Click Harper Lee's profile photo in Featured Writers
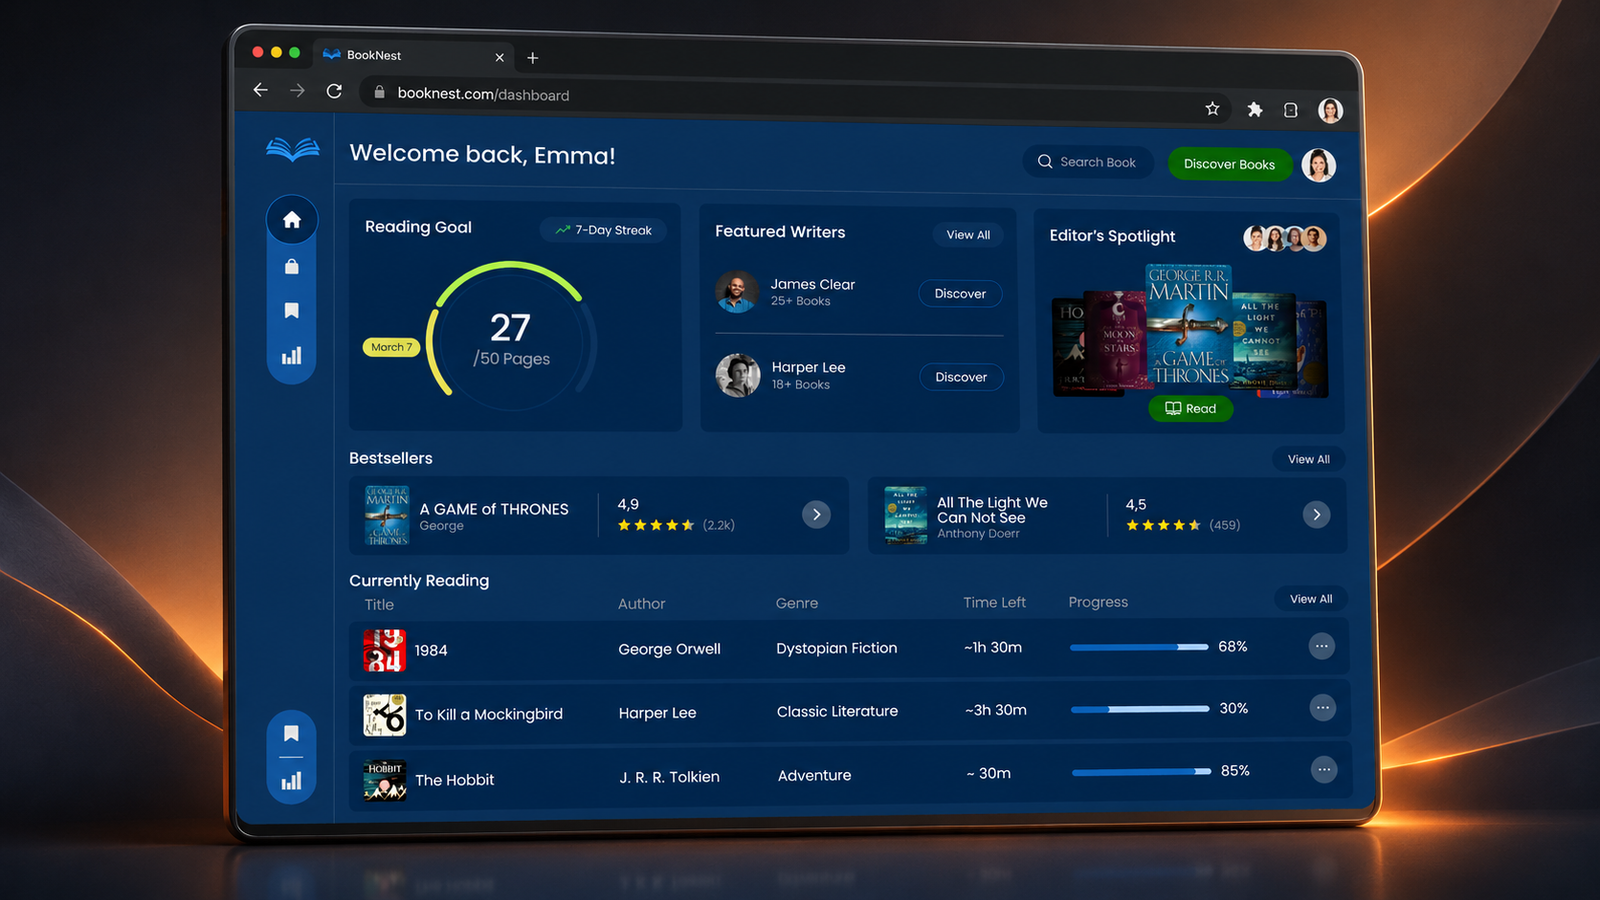The image size is (1600, 900). pos(738,376)
